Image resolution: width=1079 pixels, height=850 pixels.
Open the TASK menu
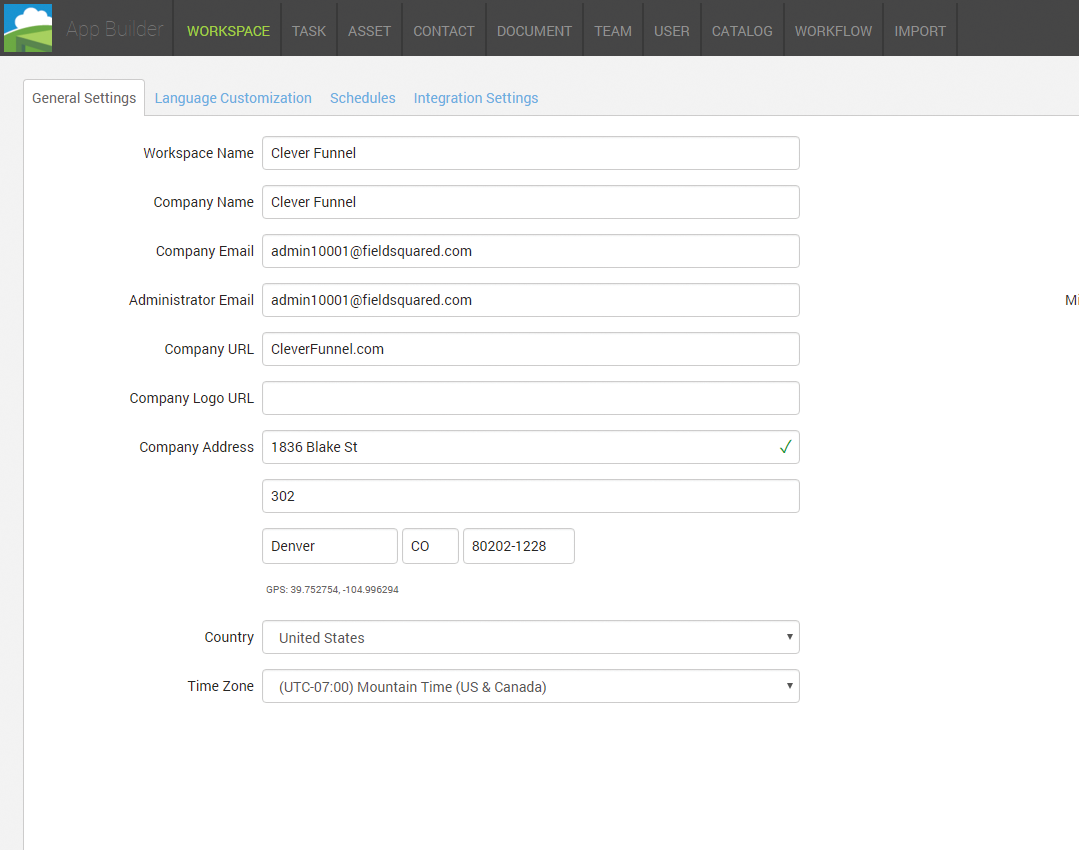point(309,31)
